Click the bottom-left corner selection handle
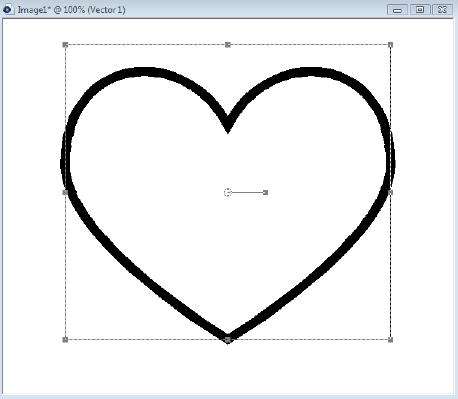Screen dimensions: 458x399 65,340
